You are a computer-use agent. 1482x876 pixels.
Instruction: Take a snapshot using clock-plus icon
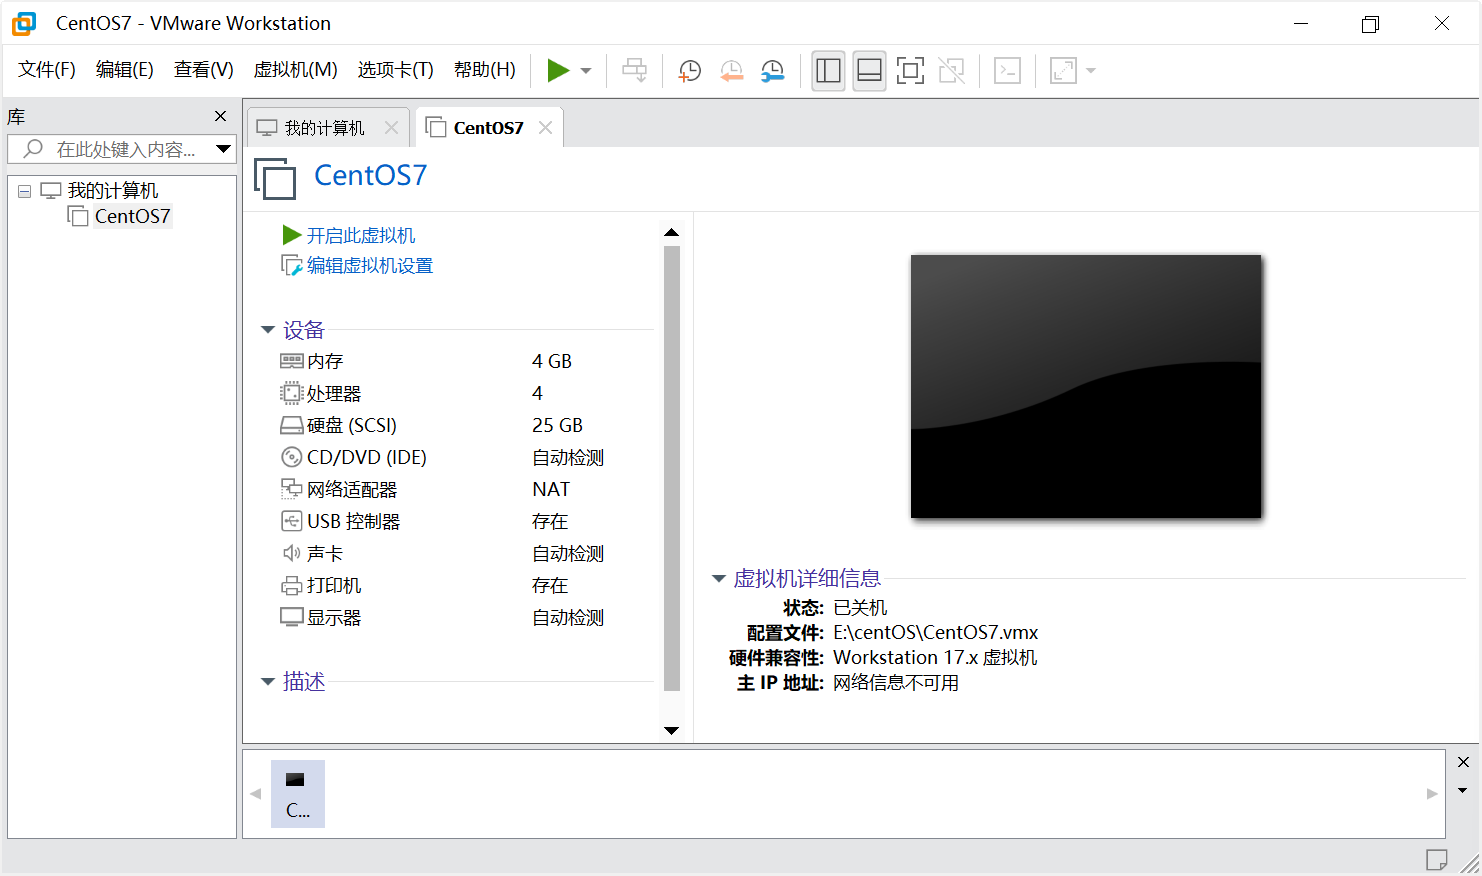tap(690, 70)
